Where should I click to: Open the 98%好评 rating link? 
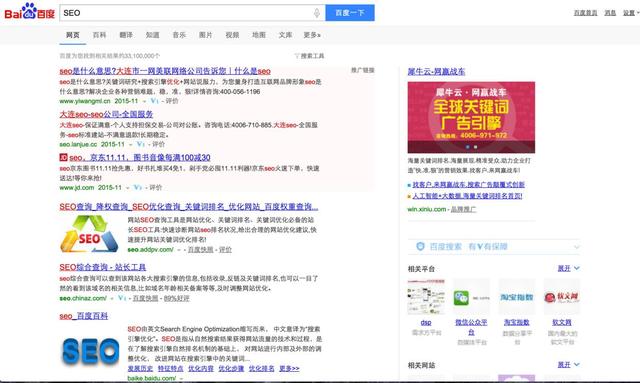(x=176, y=298)
